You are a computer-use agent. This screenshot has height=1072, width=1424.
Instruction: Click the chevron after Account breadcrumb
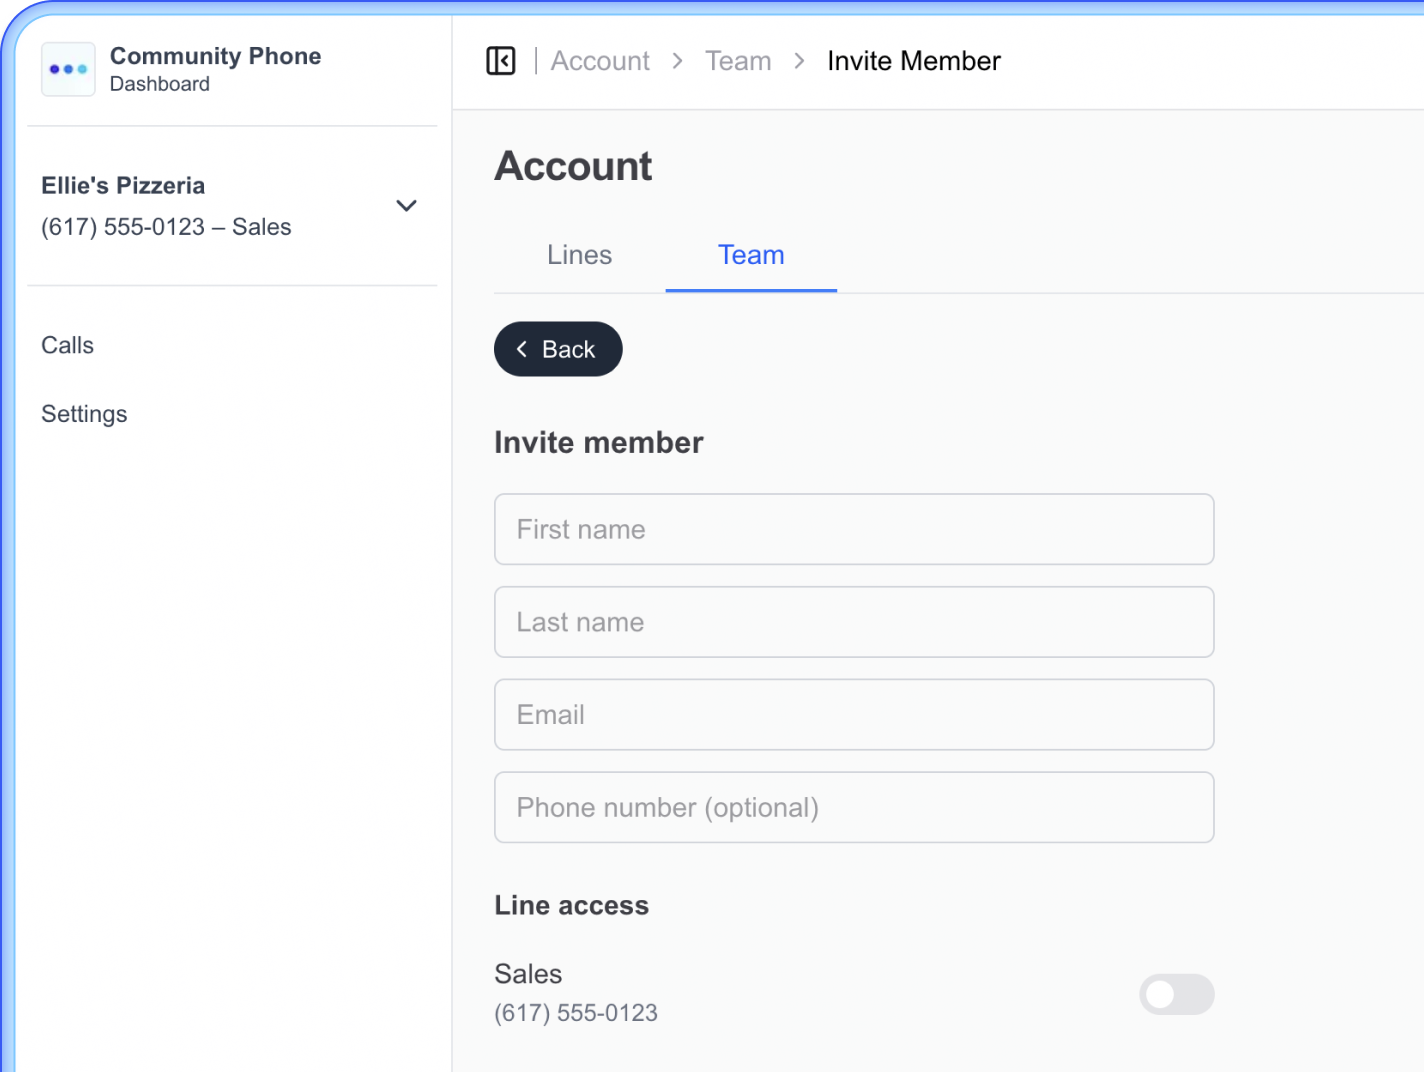tap(678, 61)
